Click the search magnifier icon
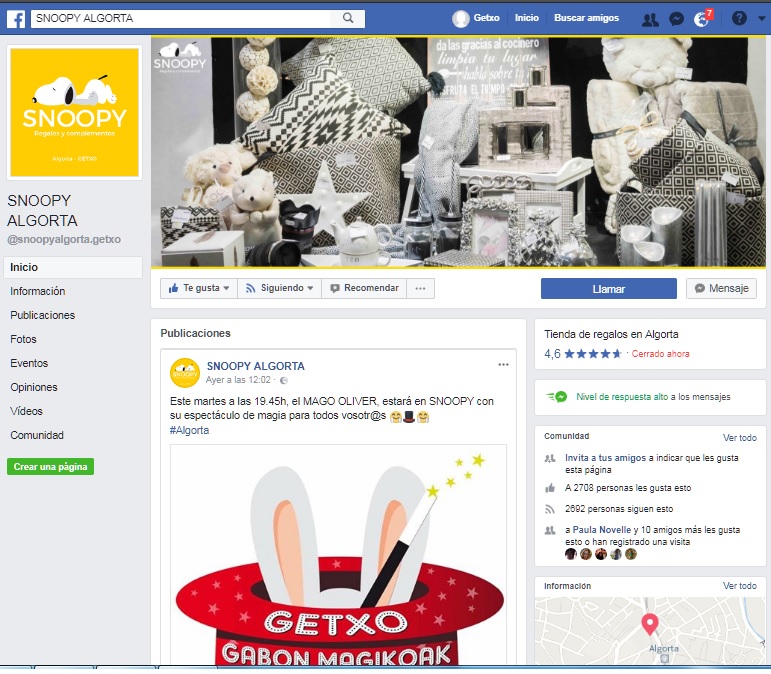This screenshot has width=771, height=674. coord(348,18)
